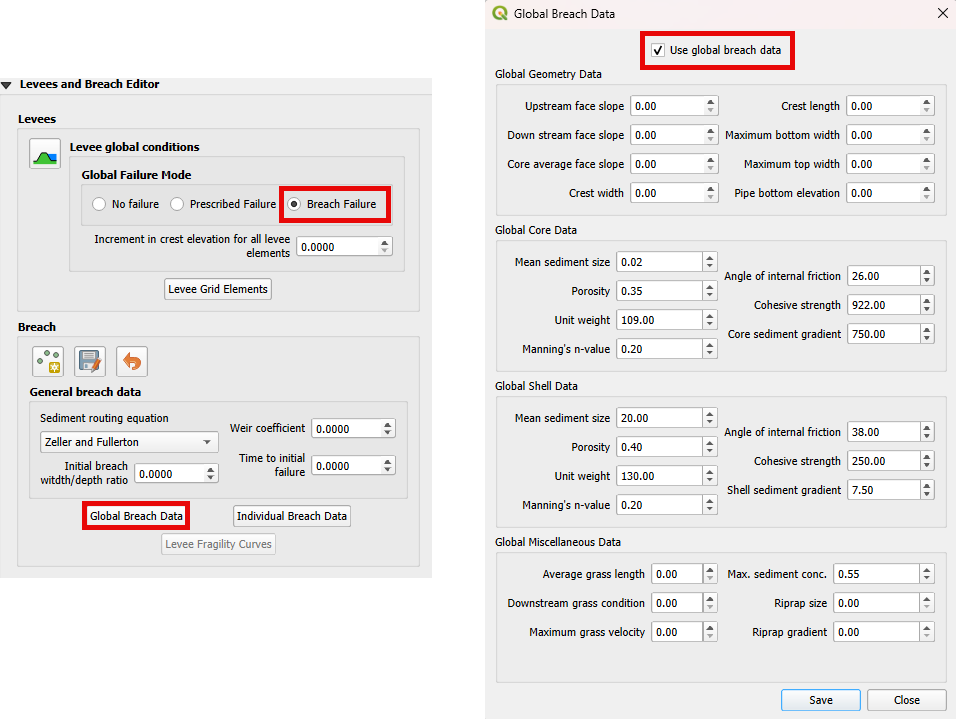
Task: Click the save breach edits icon
Action: 89,361
